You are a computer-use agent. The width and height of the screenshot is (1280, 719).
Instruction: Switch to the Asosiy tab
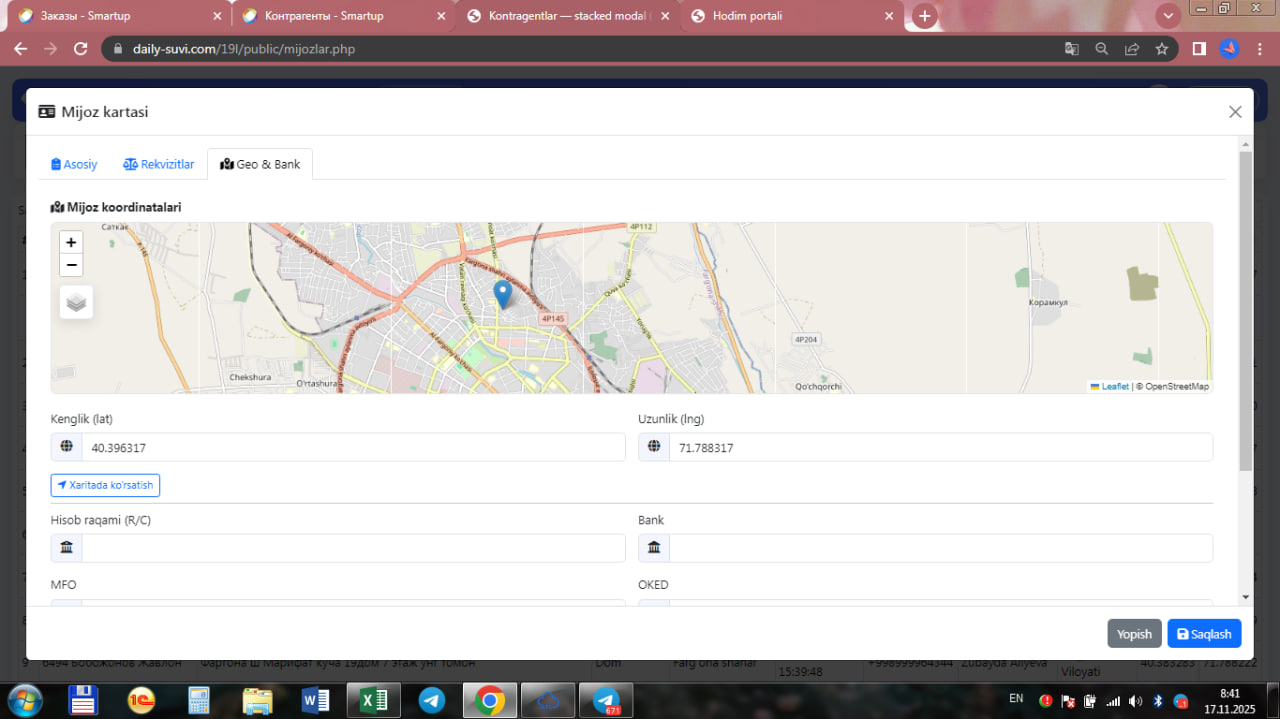(74, 164)
